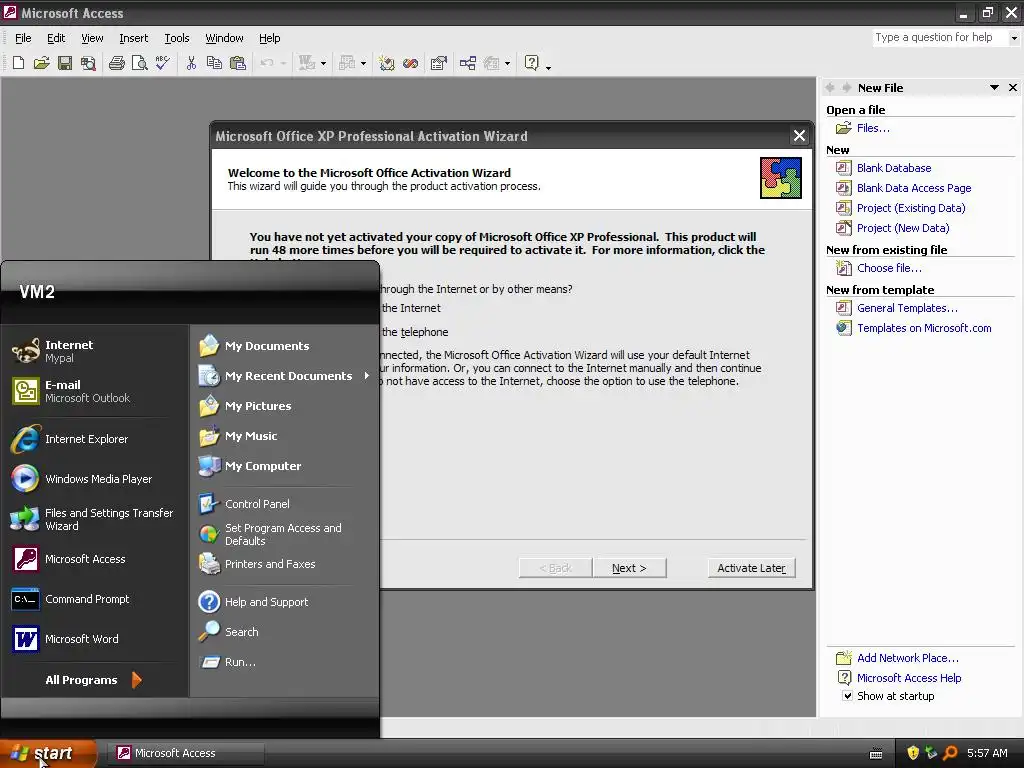Click the OfficeLinks toolbar icon

click(x=306, y=63)
